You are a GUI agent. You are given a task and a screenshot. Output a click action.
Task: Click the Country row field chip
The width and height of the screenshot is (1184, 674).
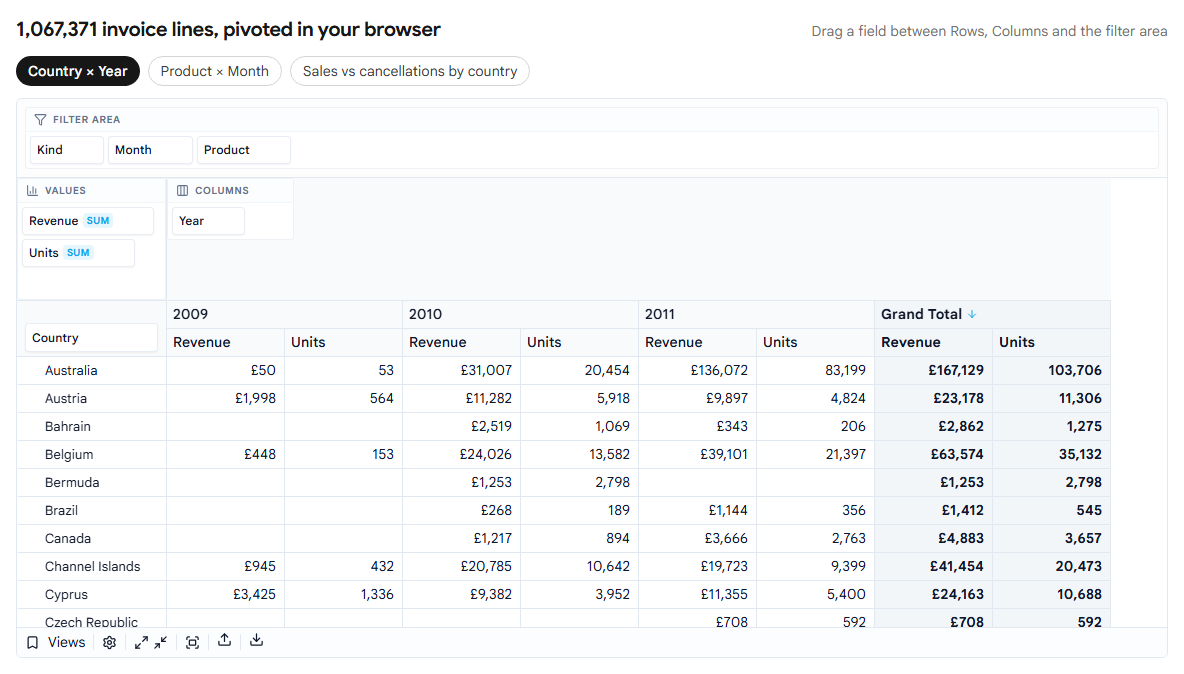[x=91, y=337]
